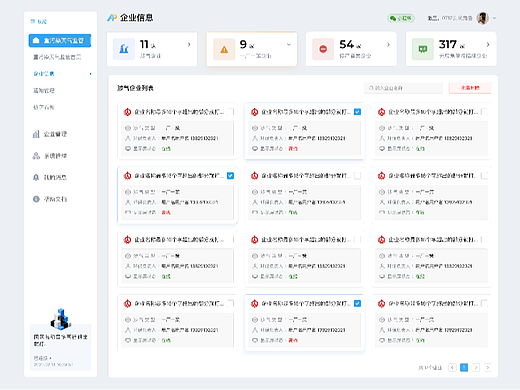The width and height of the screenshot is (520, 390).
Task: Click the users icon for 系统管理
Action: tap(36, 156)
